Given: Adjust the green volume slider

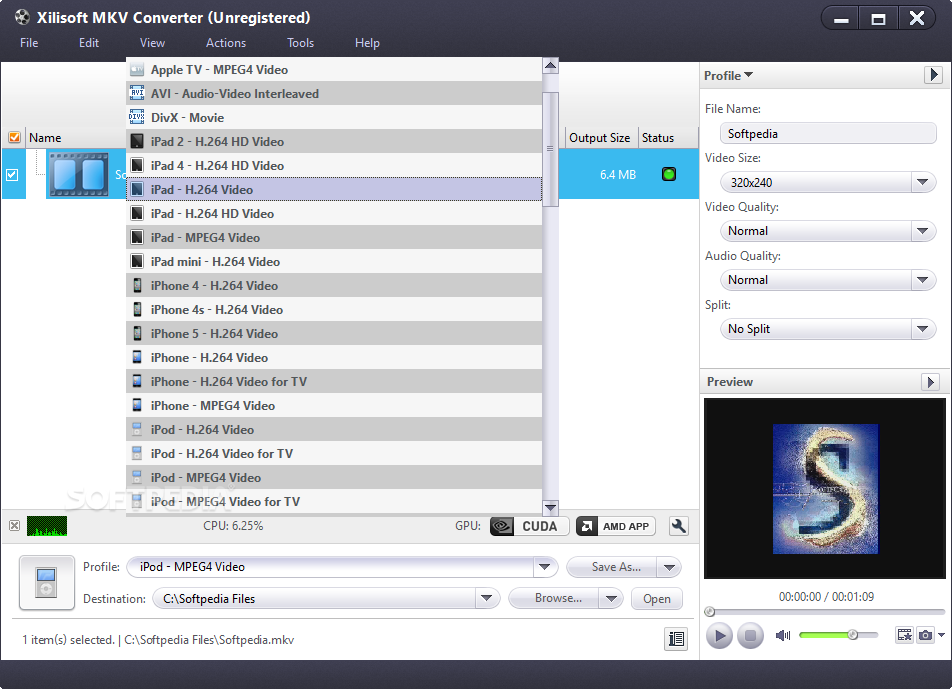Looking at the screenshot, I should [x=838, y=635].
